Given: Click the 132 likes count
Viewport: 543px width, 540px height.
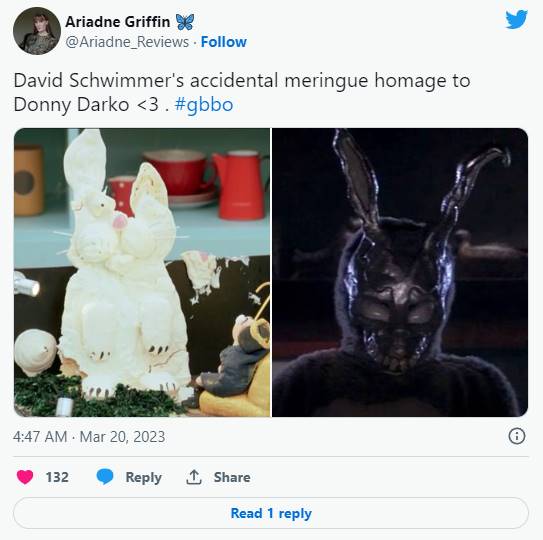Looking at the screenshot, I should point(57,477).
